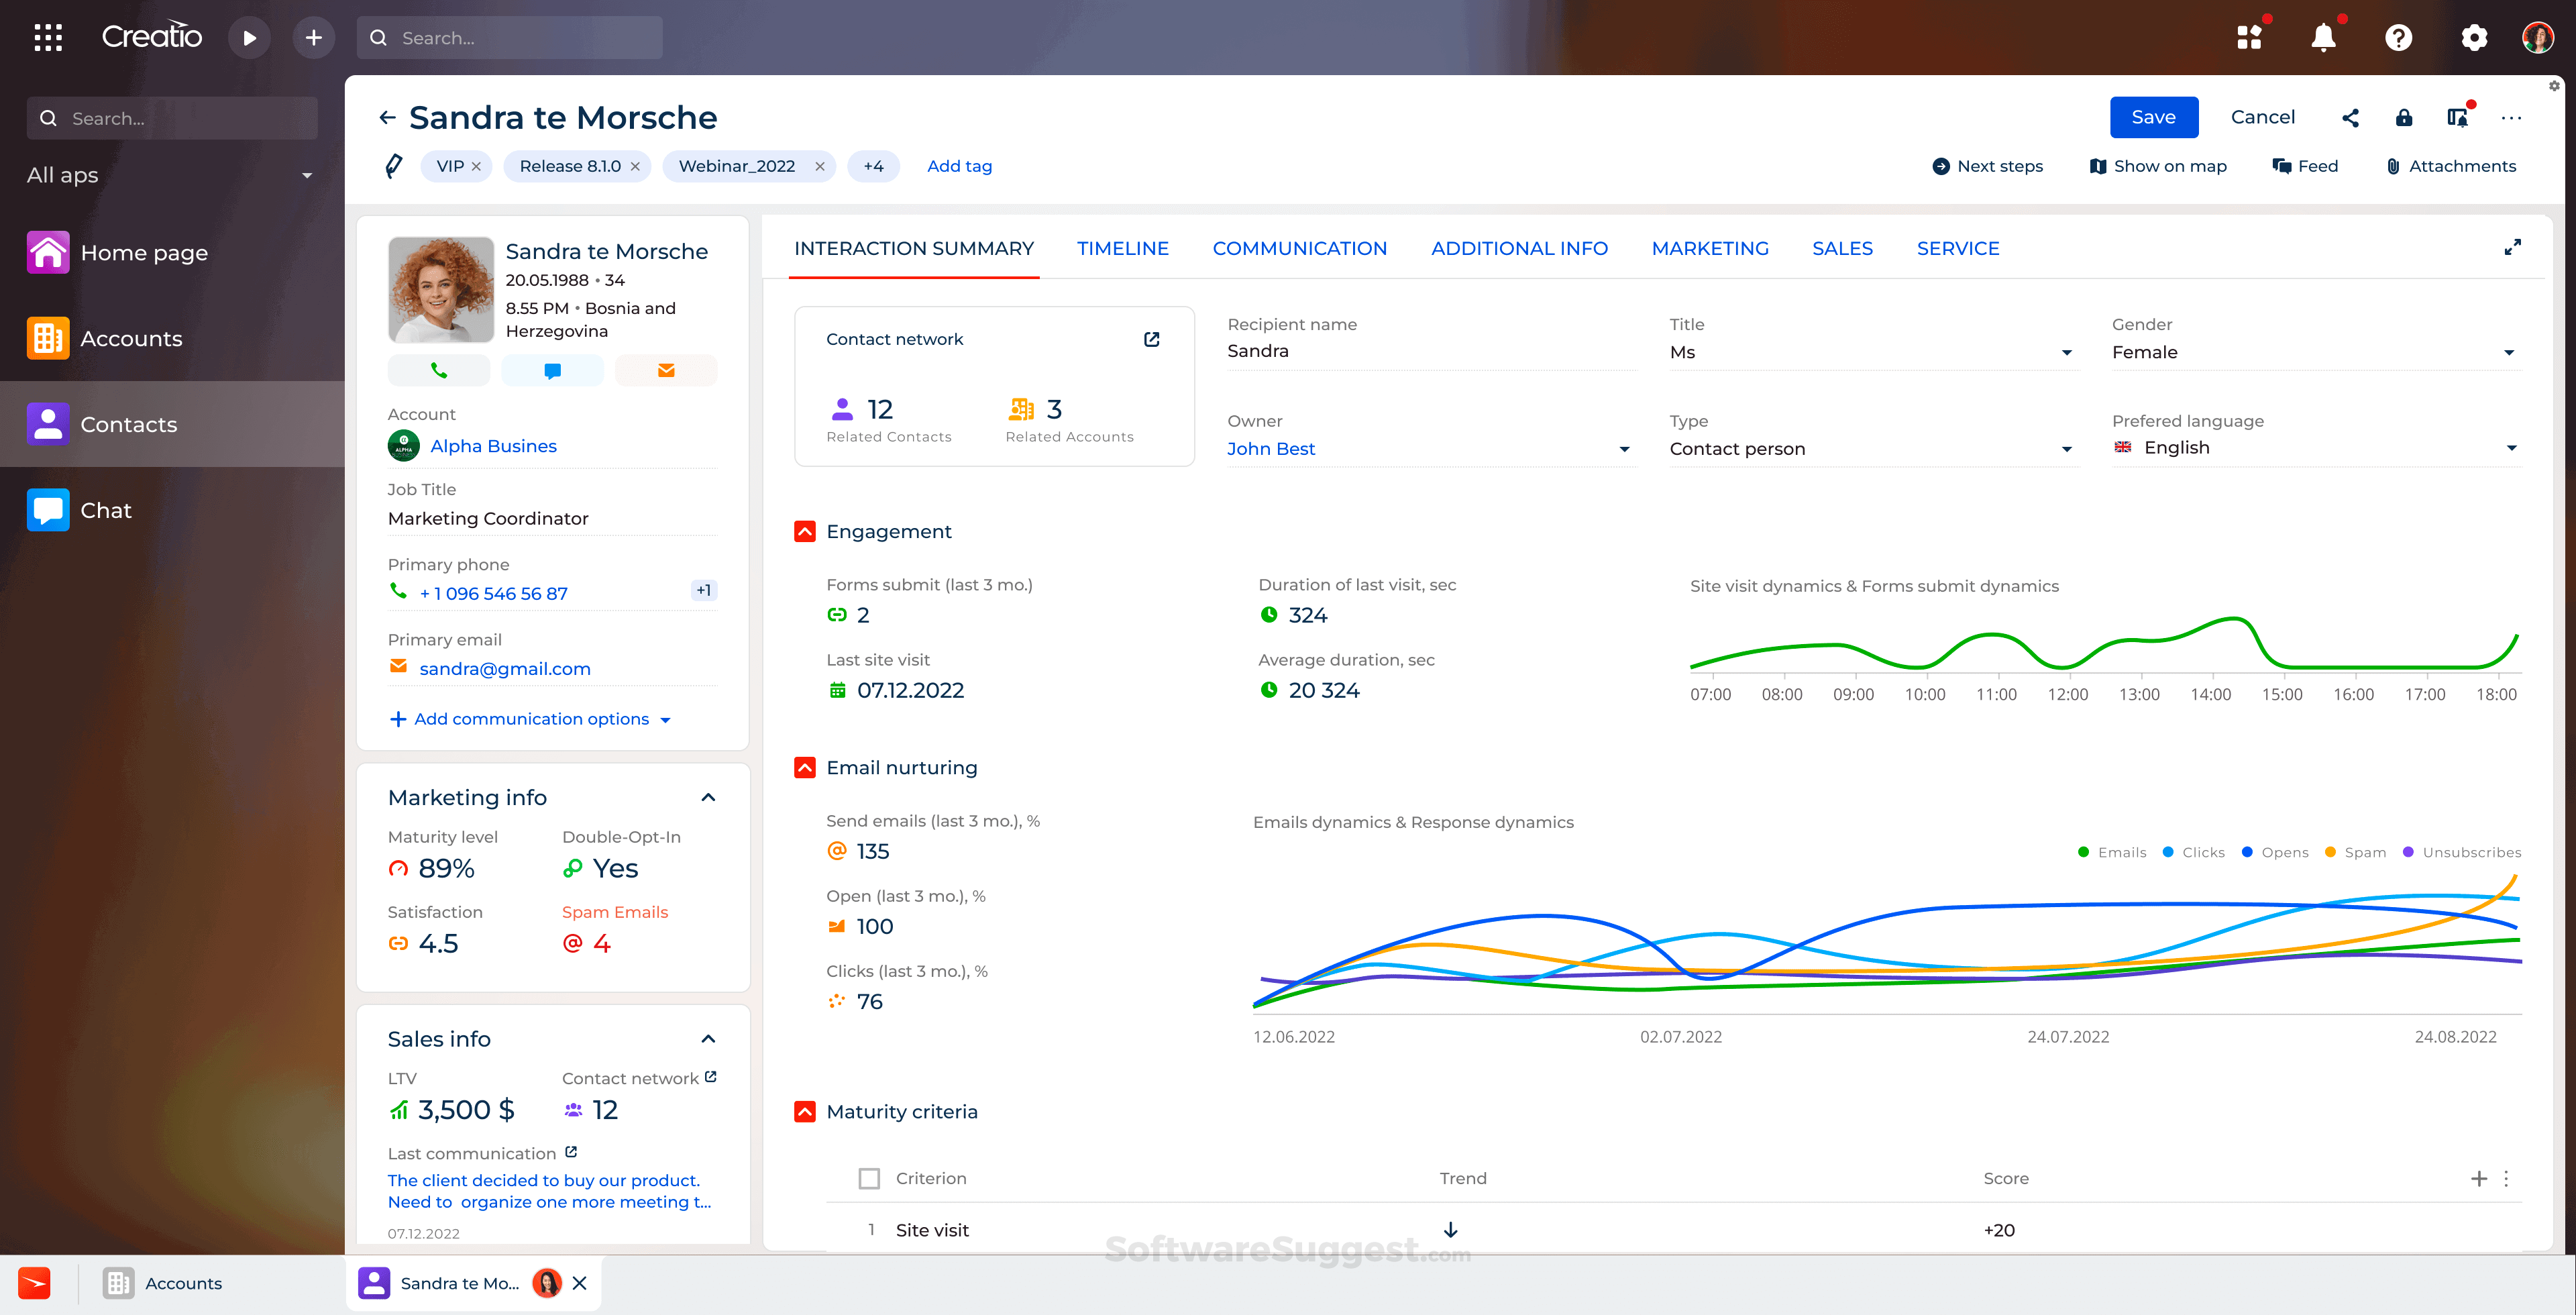Collapse the Marketing info panel
2576x1315 pixels.
(709, 797)
